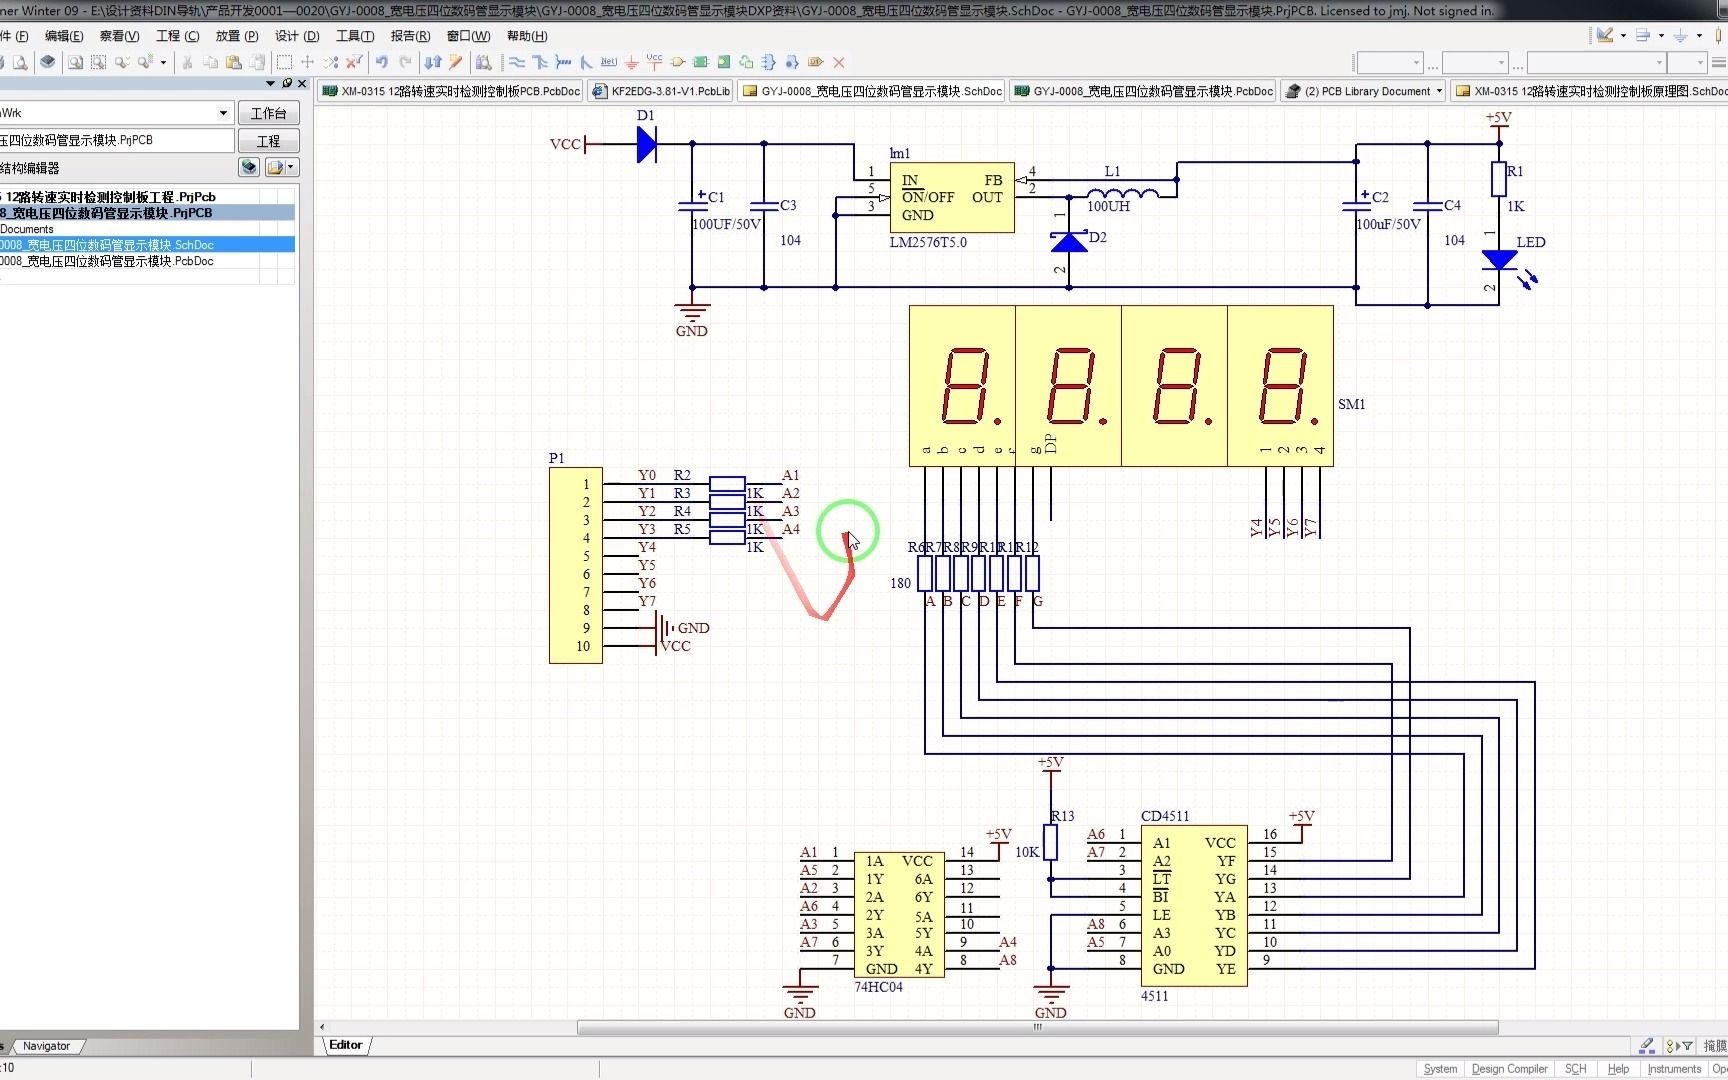The height and width of the screenshot is (1080, 1728).
Task: Pick the Place Net Label tool
Action: [609, 62]
